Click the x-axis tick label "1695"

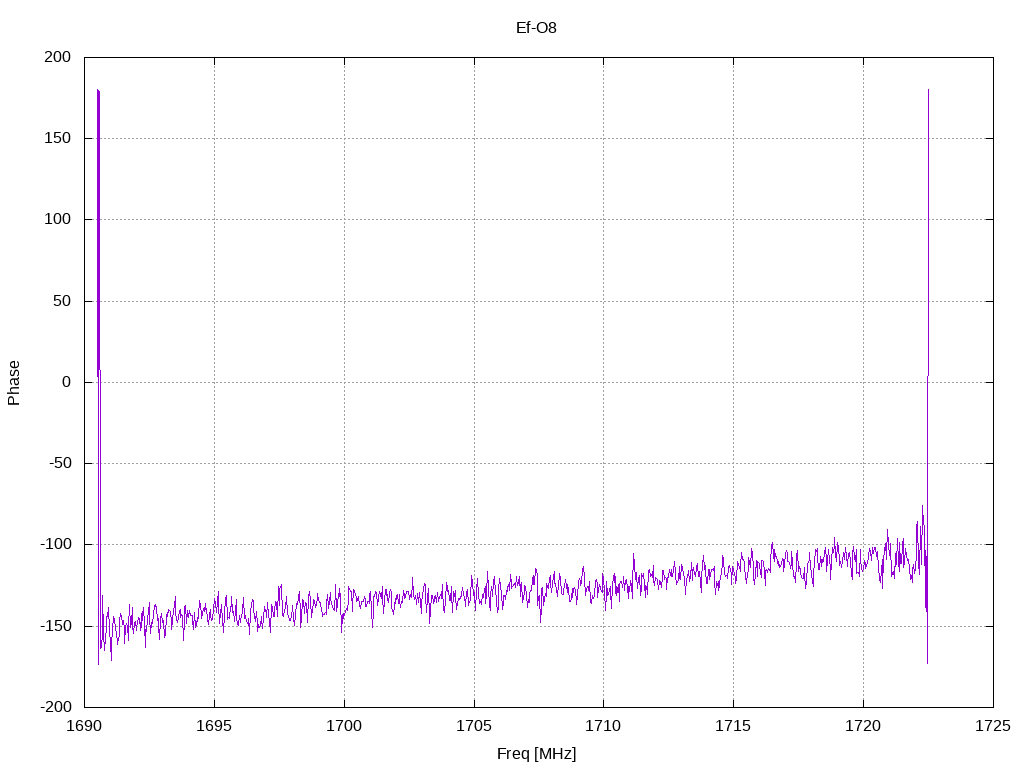(214, 726)
